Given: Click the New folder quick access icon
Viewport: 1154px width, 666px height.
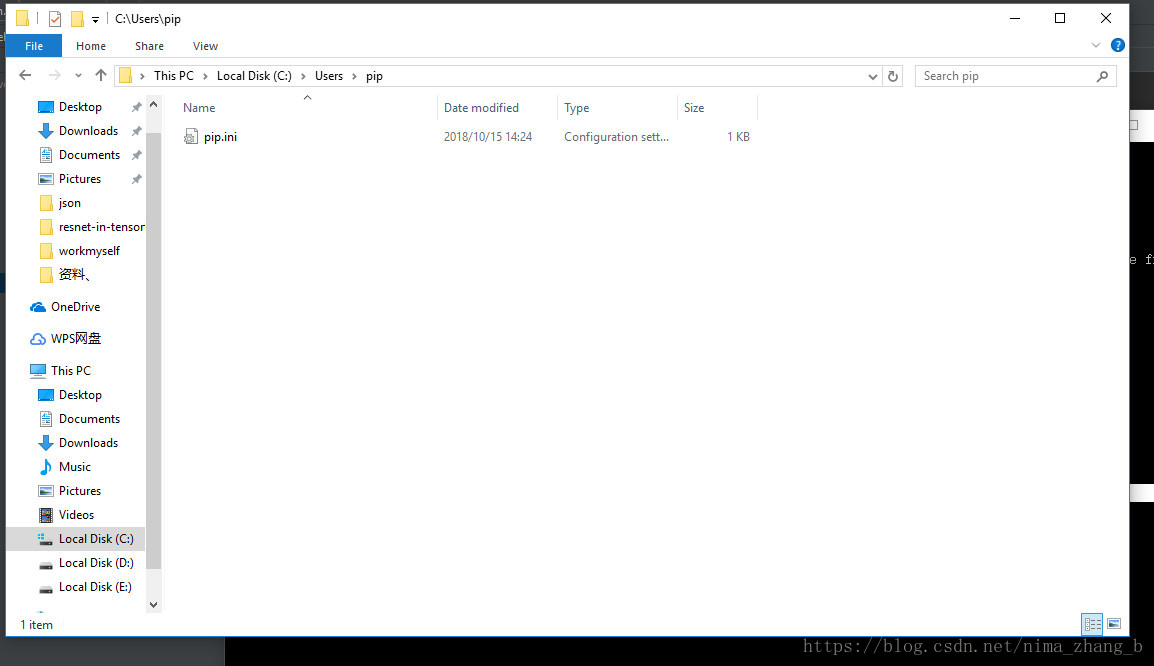Looking at the screenshot, I should coord(77,18).
